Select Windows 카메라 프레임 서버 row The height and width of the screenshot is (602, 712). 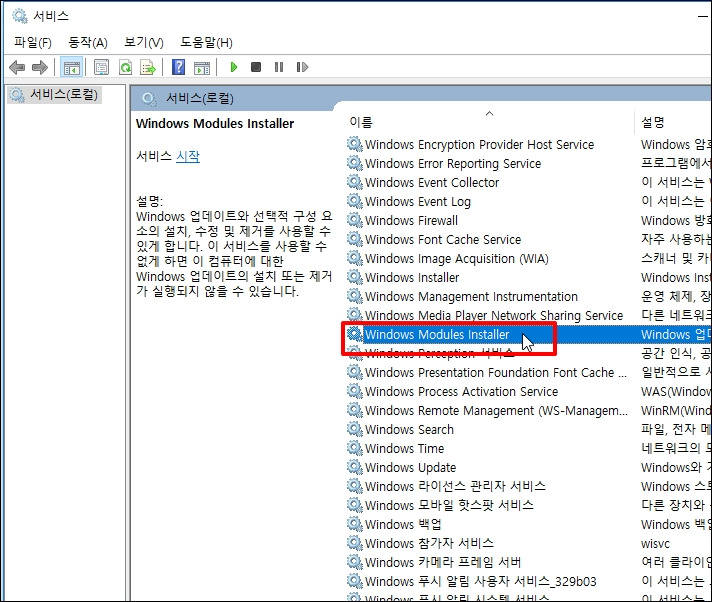pos(443,563)
